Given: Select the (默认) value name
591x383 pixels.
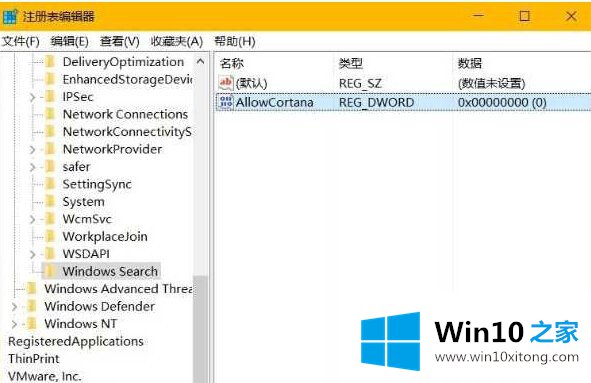Looking at the screenshot, I should (251, 83).
